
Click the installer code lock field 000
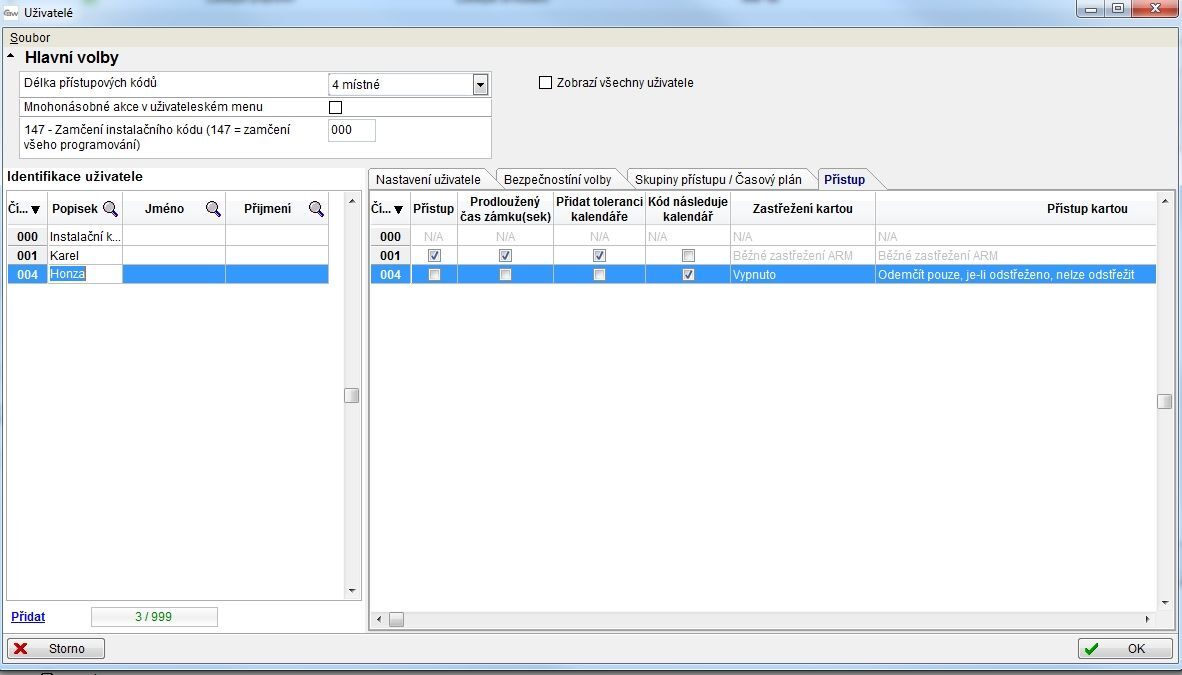pos(351,130)
